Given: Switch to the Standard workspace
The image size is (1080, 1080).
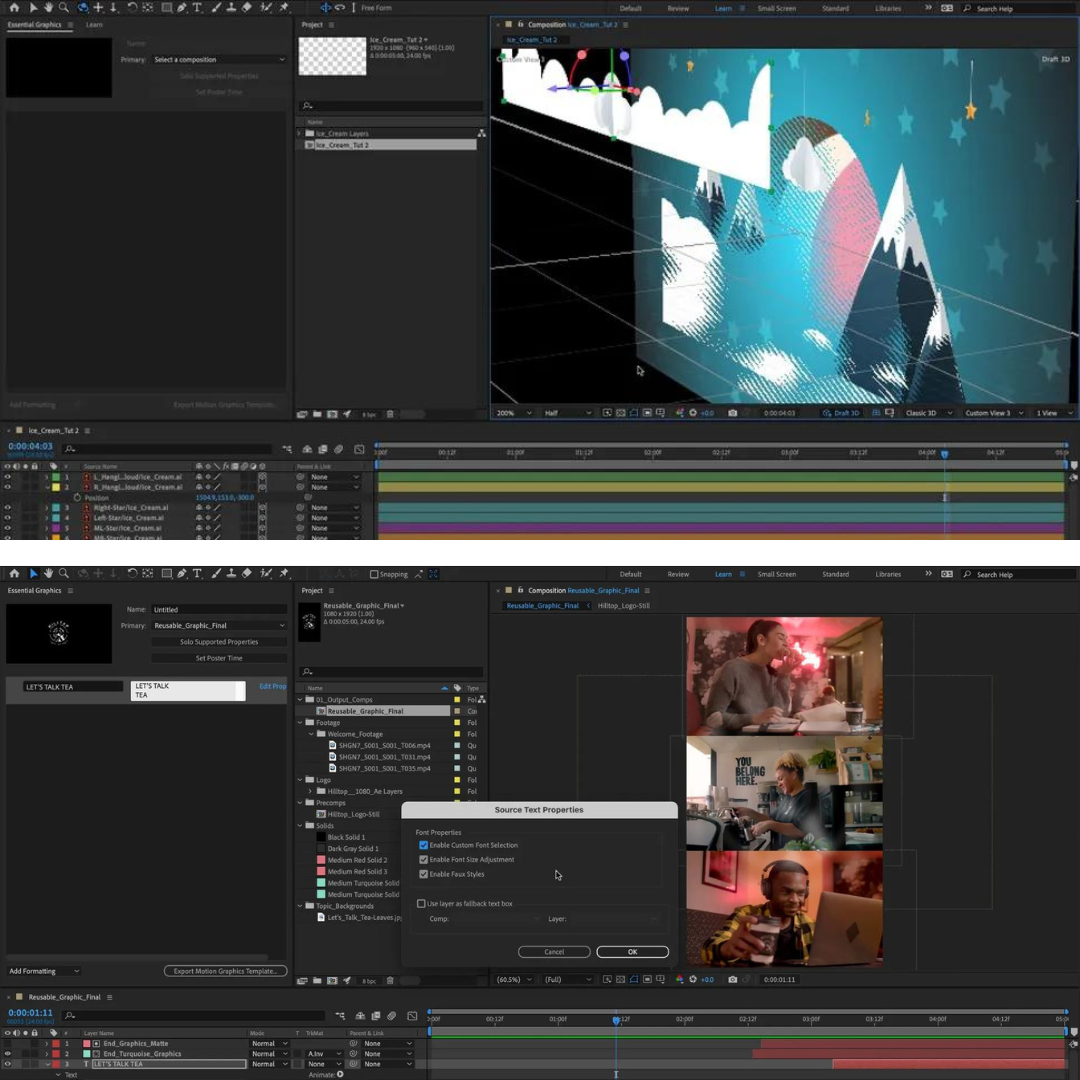Looking at the screenshot, I should tap(835, 574).
